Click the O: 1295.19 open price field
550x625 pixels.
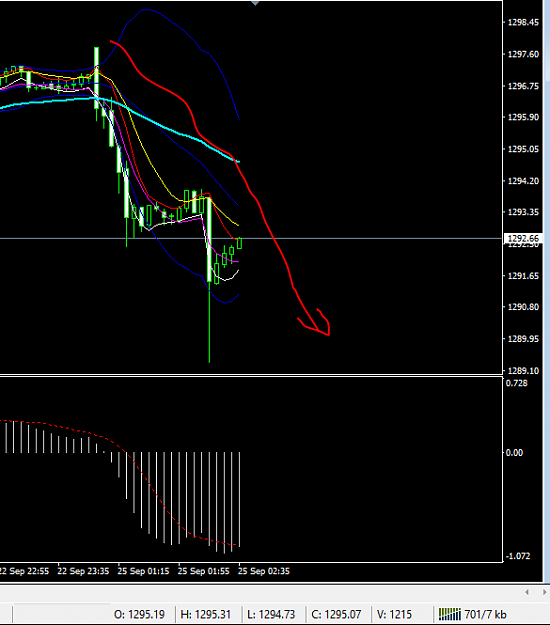coord(139,614)
